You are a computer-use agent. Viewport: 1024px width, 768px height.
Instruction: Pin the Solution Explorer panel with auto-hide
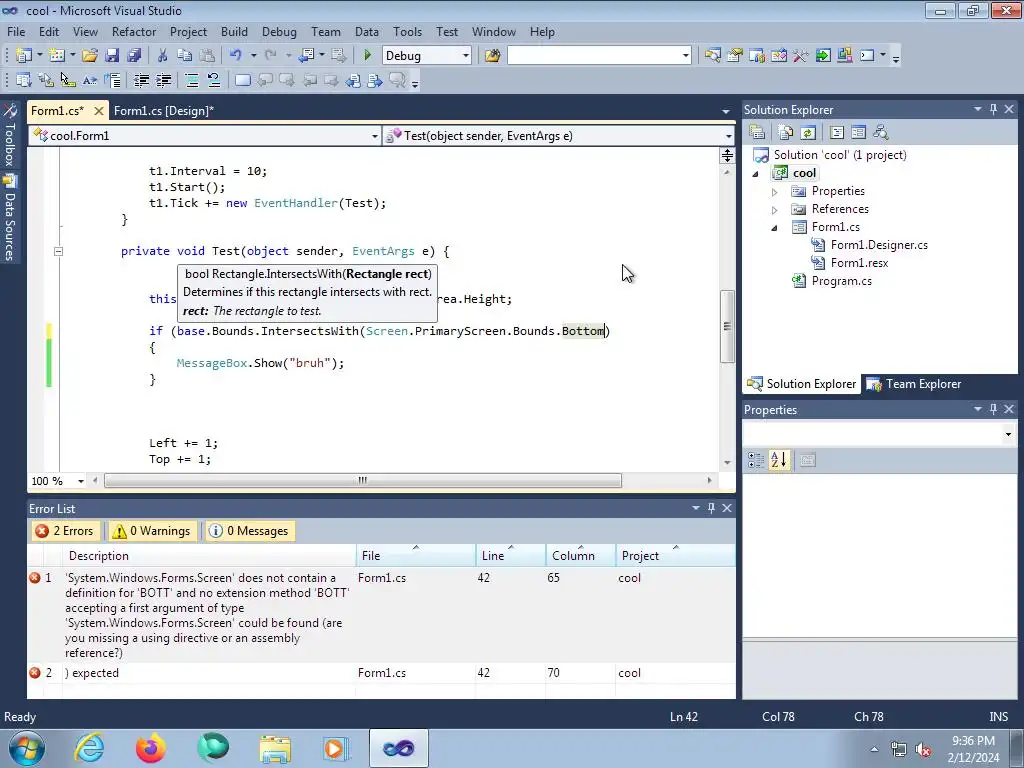point(993,110)
